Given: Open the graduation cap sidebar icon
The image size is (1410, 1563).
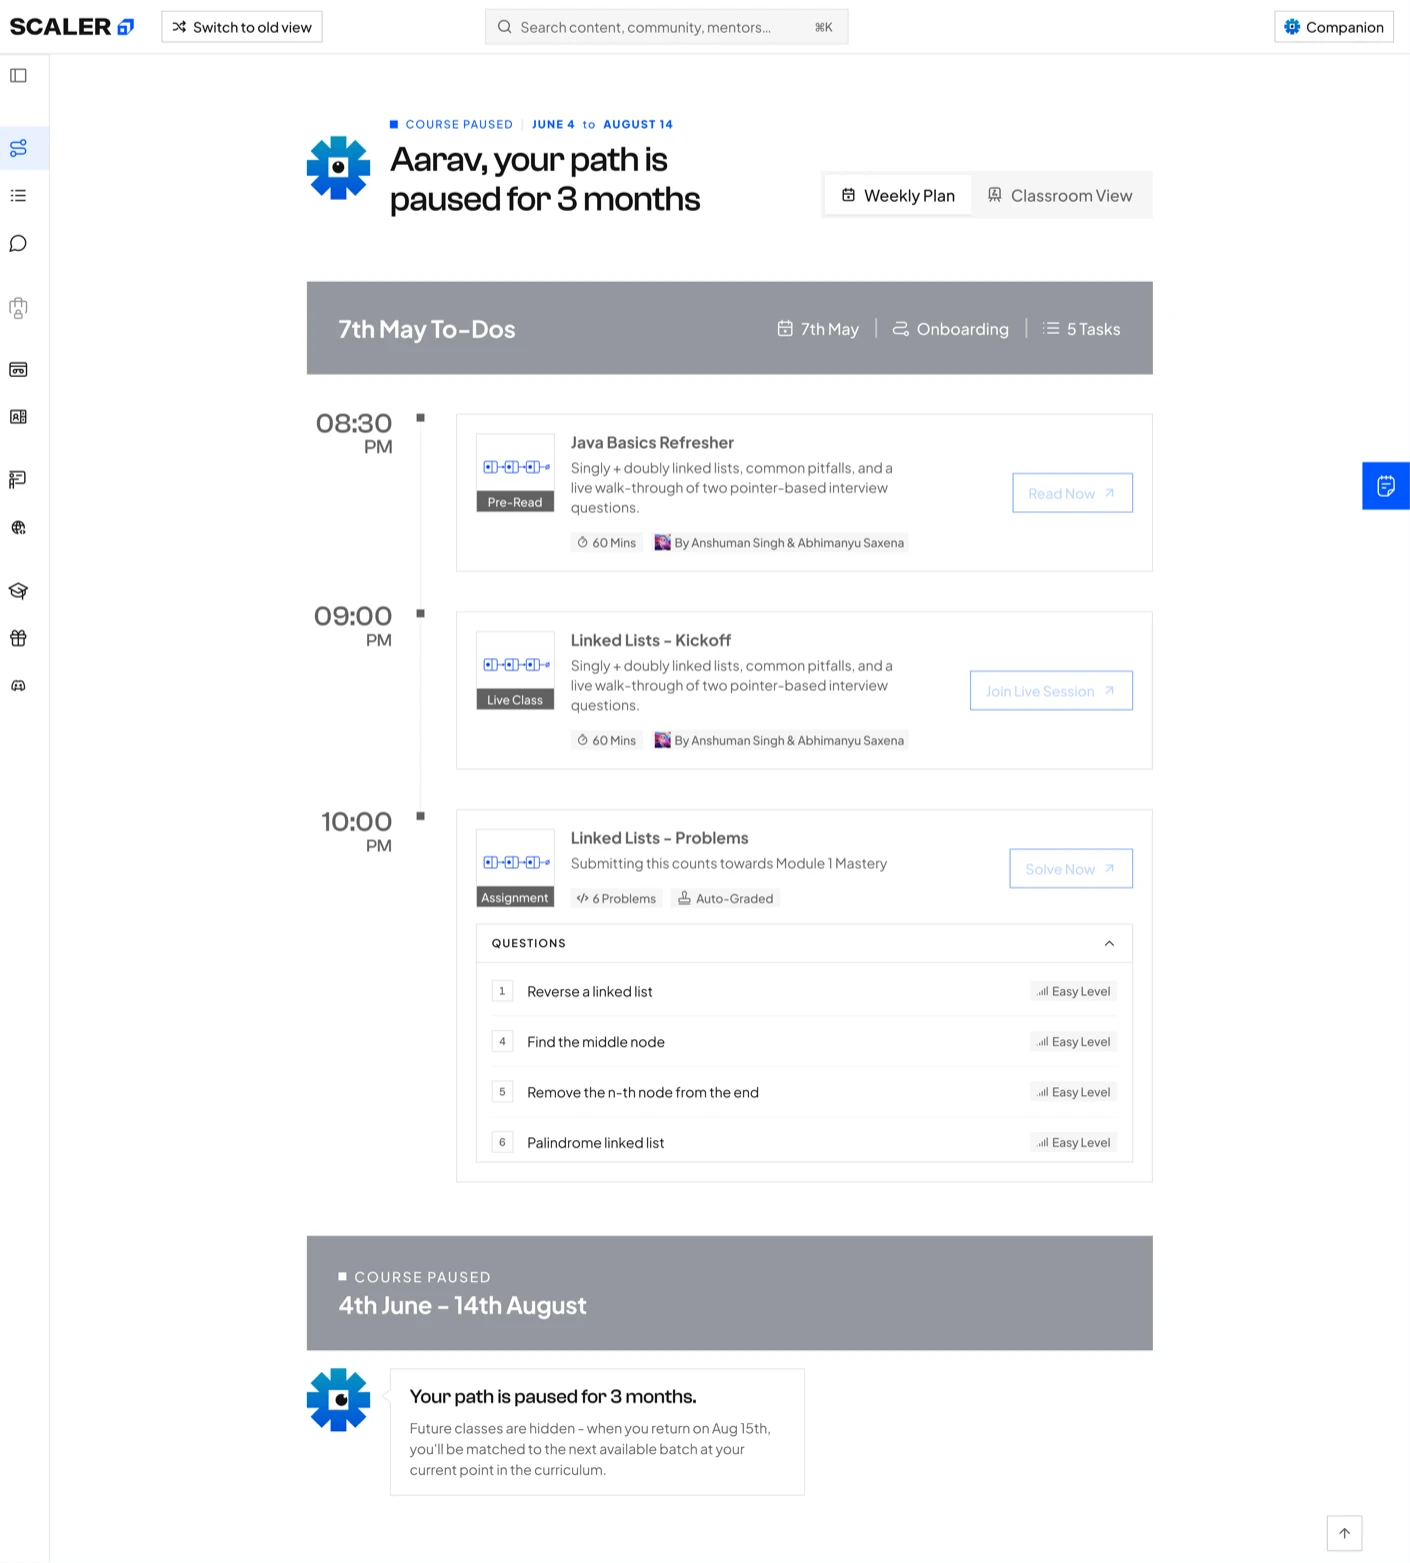Looking at the screenshot, I should [18, 590].
